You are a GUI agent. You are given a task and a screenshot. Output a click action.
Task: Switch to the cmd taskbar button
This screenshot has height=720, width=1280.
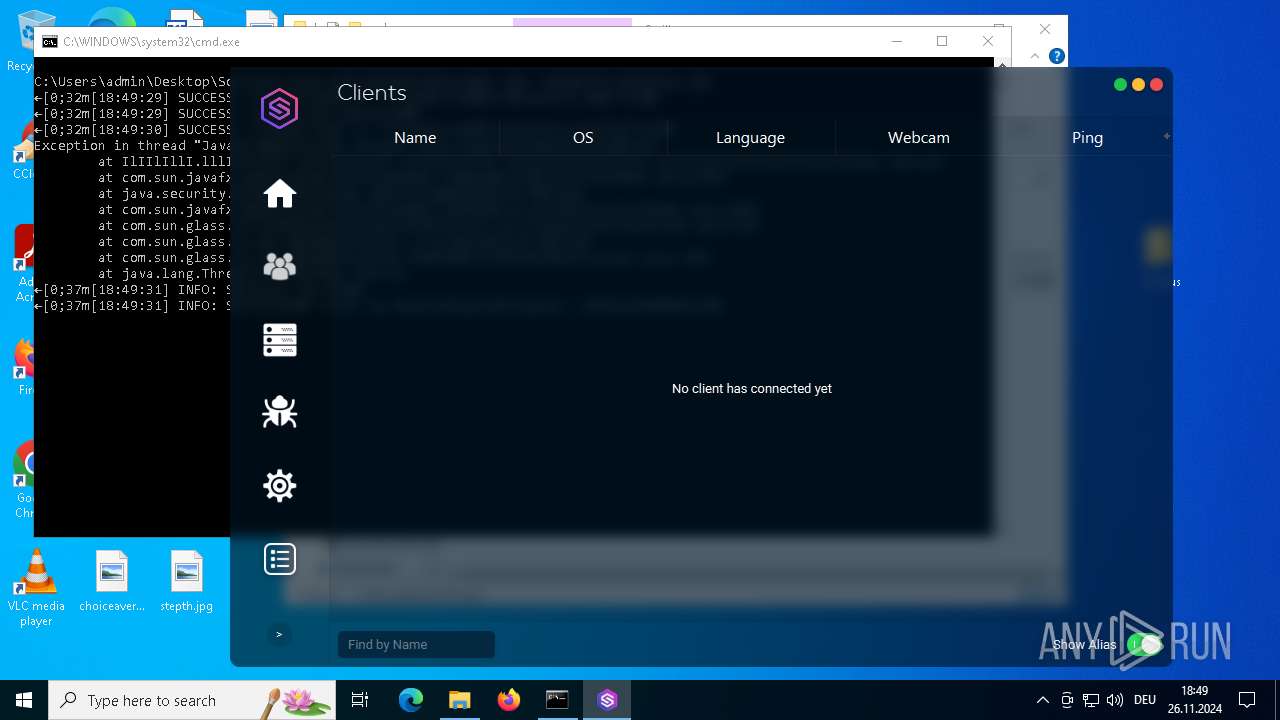click(557, 700)
